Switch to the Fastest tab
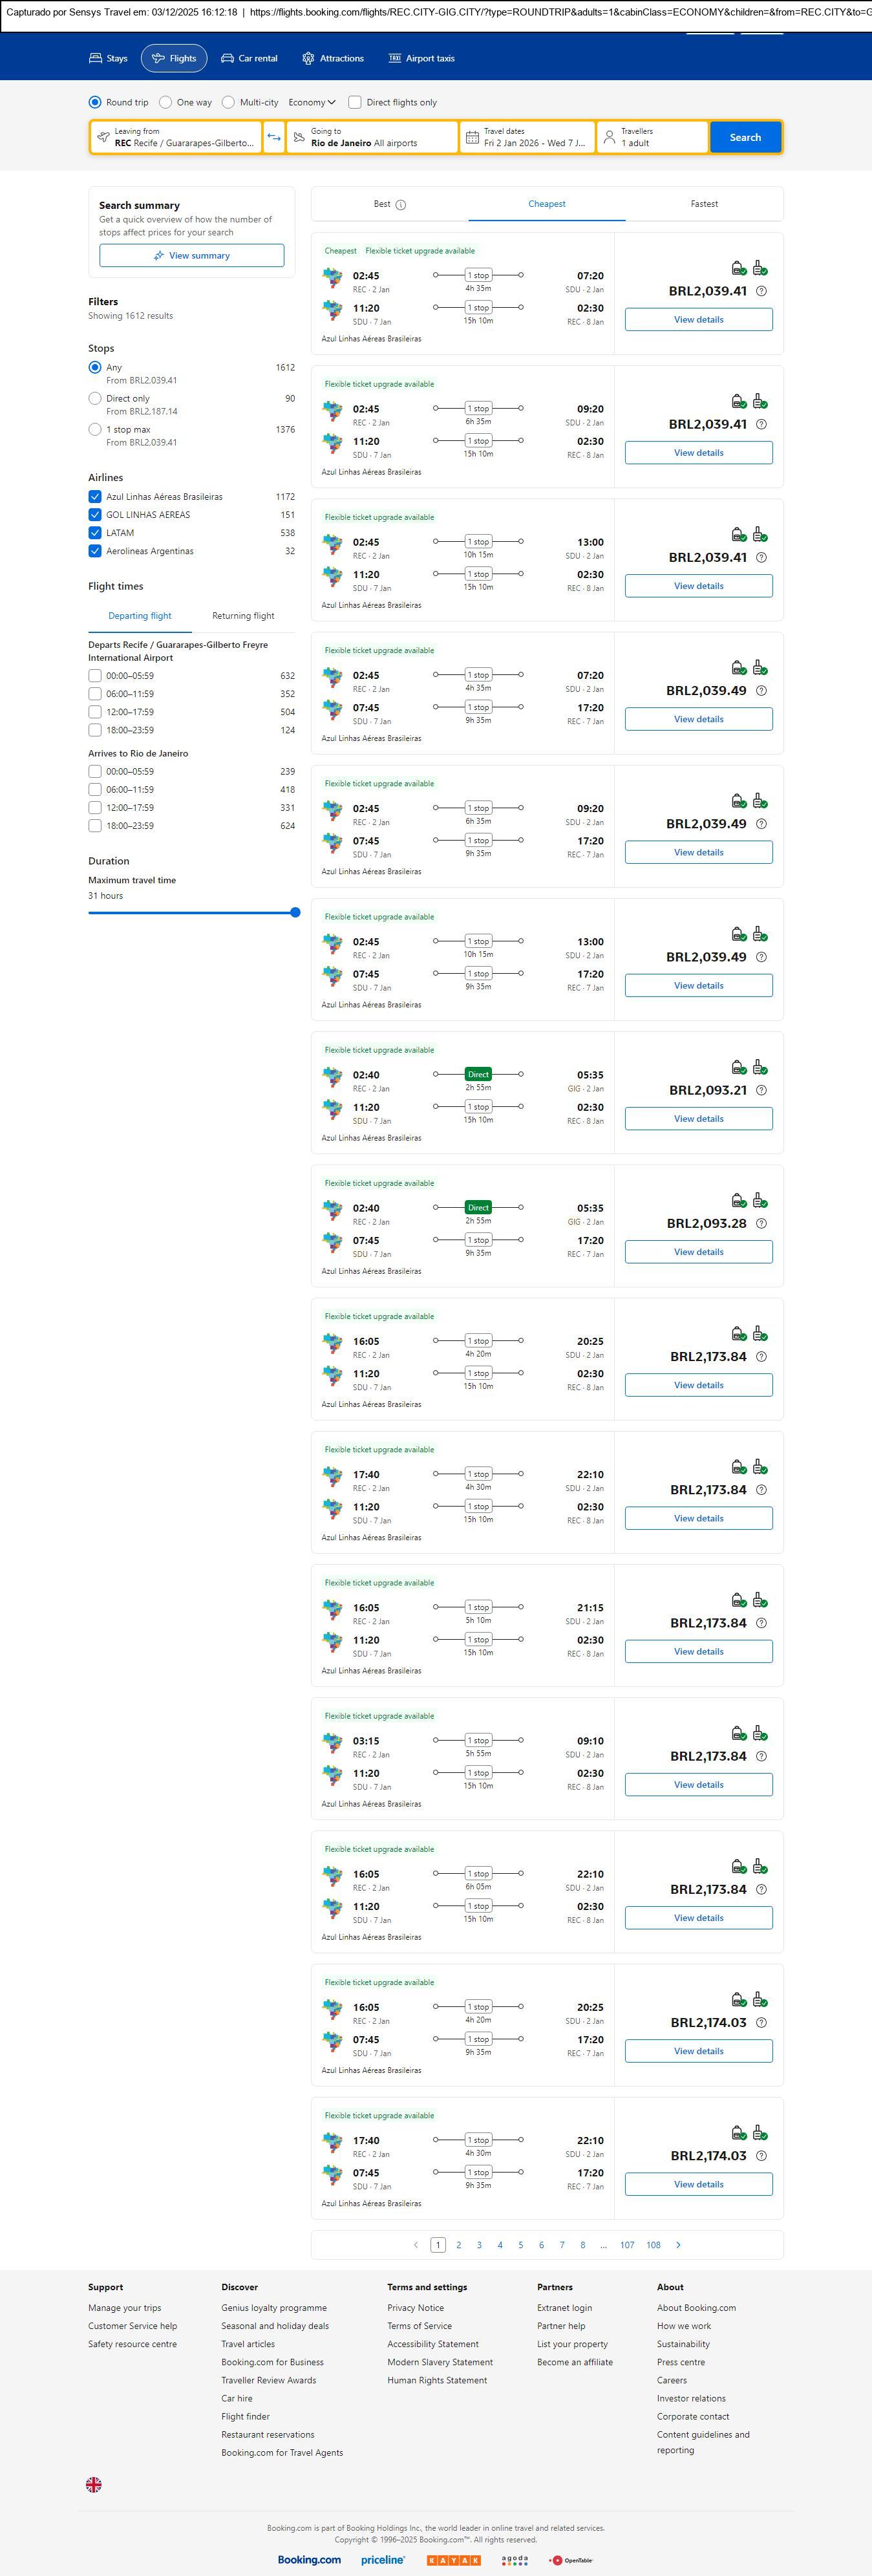Screen dimensions: 872x2576 click(704, 204)
